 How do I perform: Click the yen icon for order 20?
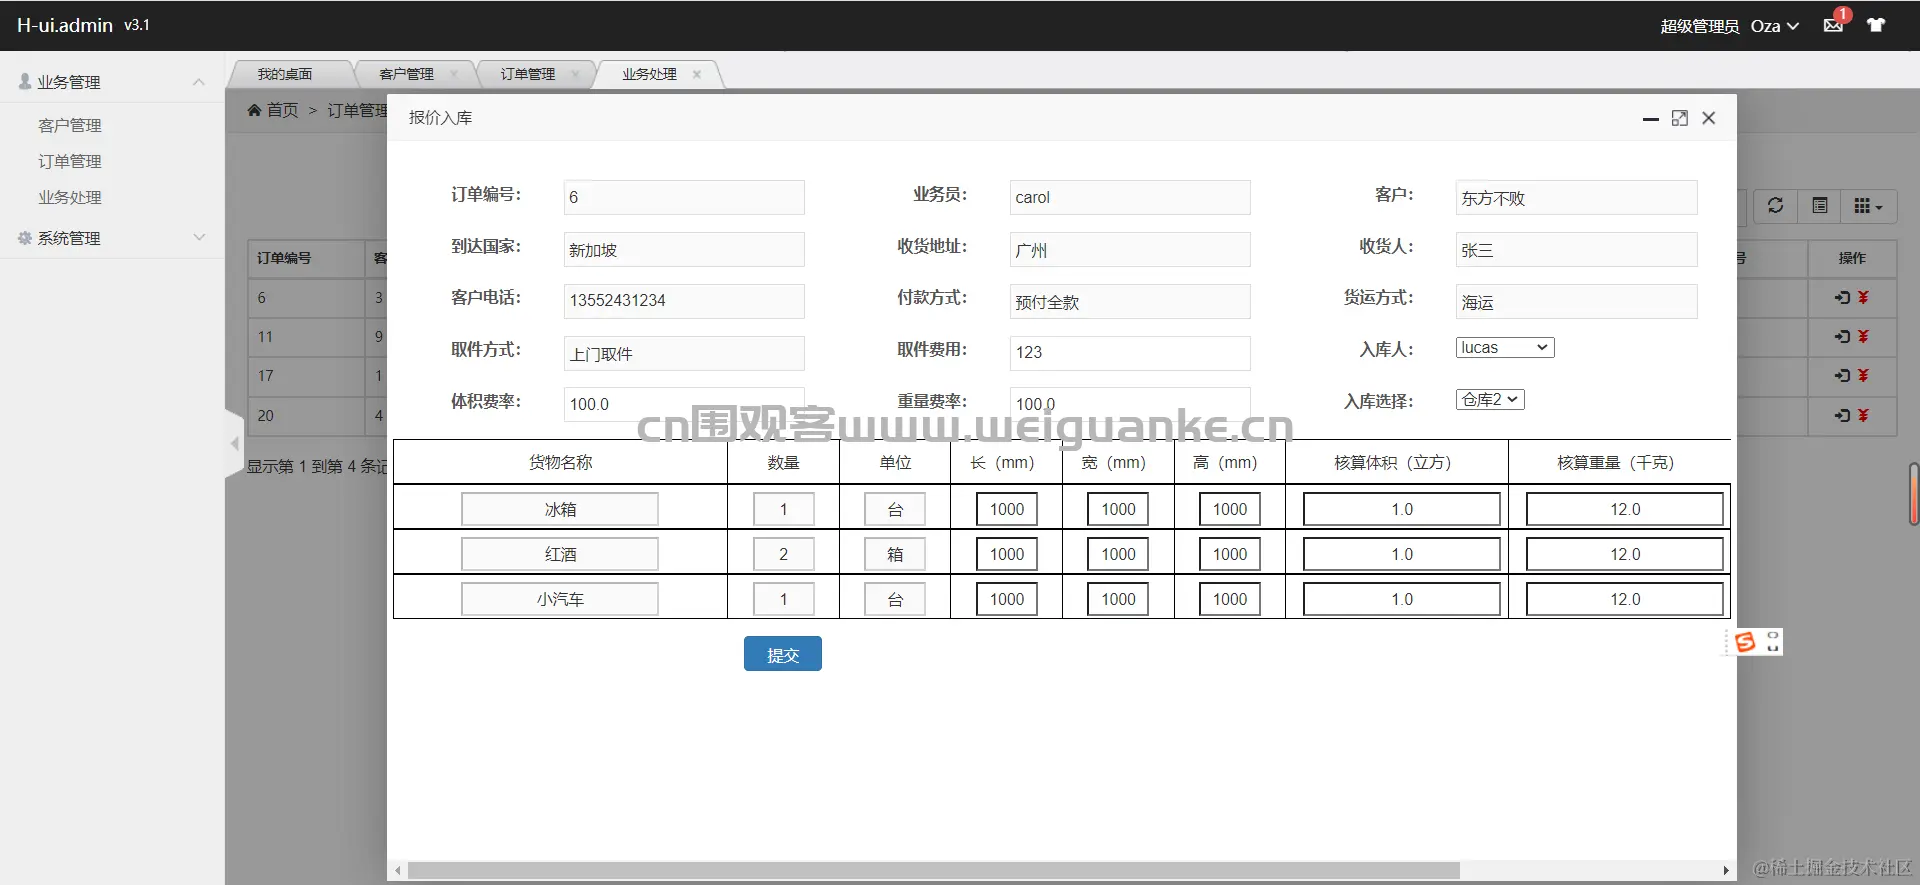point(1863,415)
